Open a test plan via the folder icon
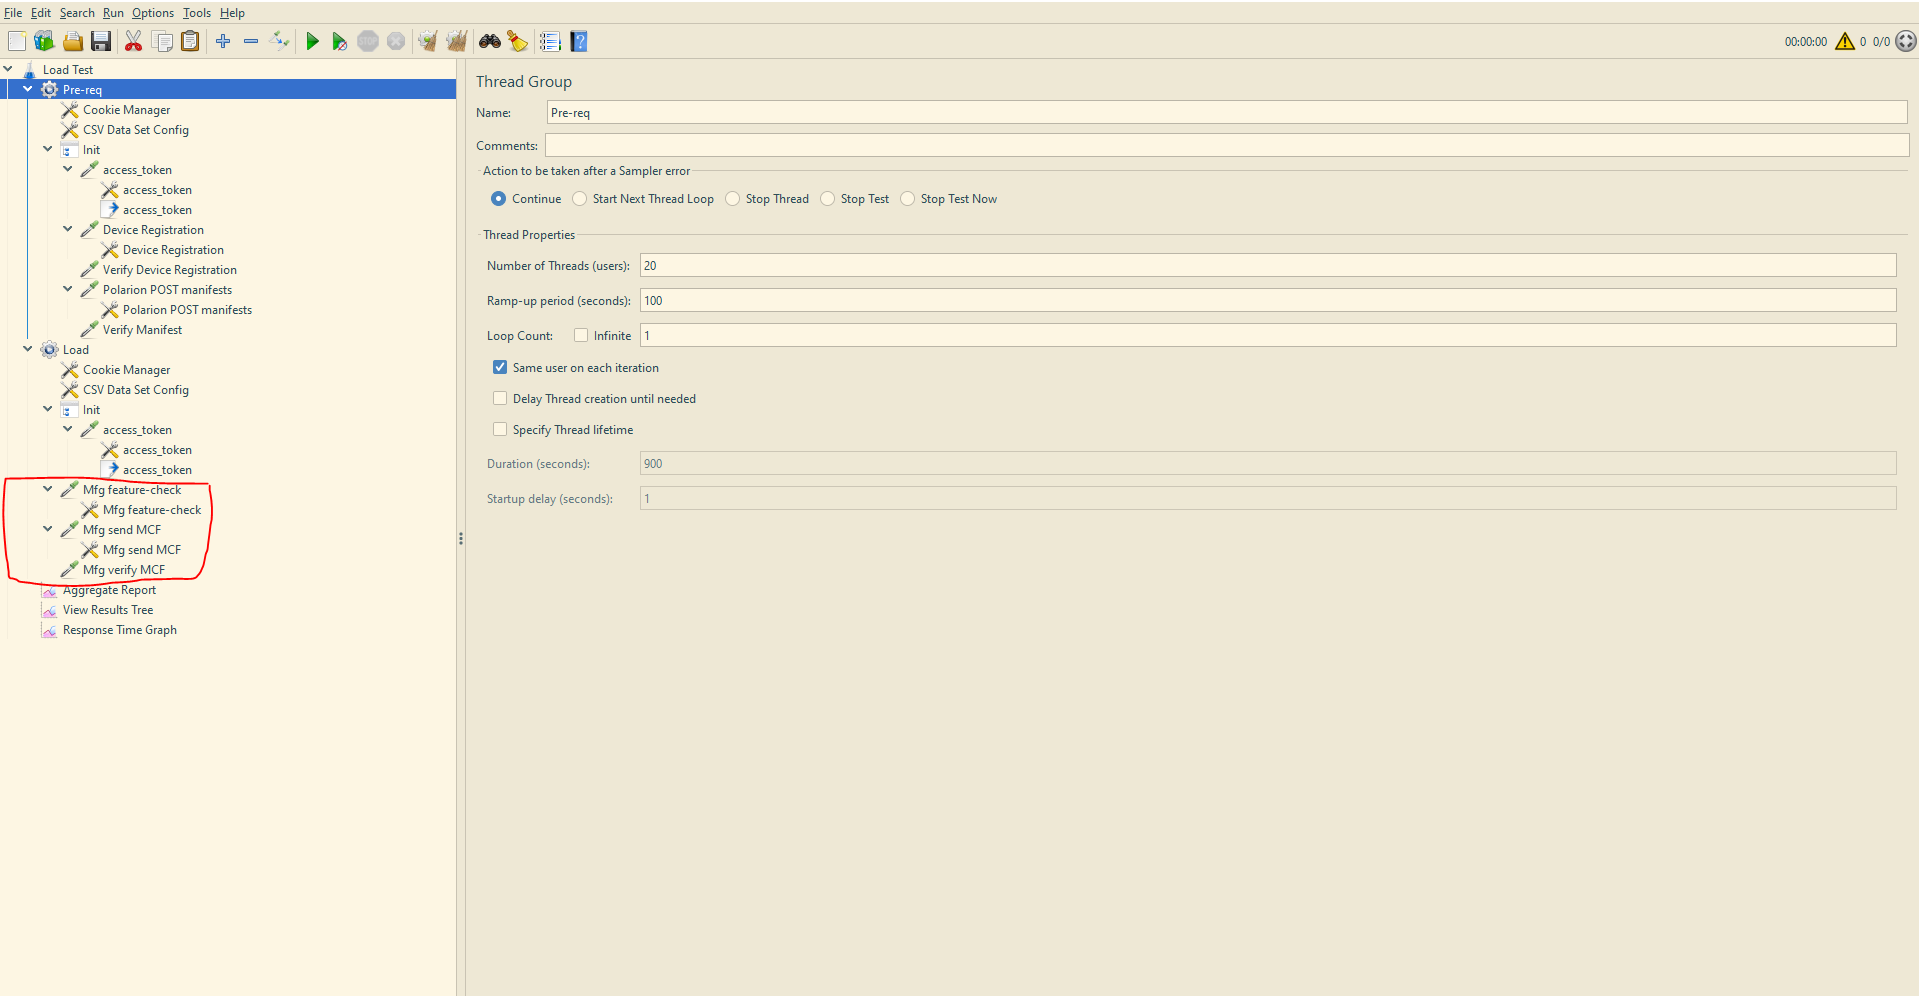Image resolution: width=1919 pixels, height=996 pixels. [x=72, y=41]
